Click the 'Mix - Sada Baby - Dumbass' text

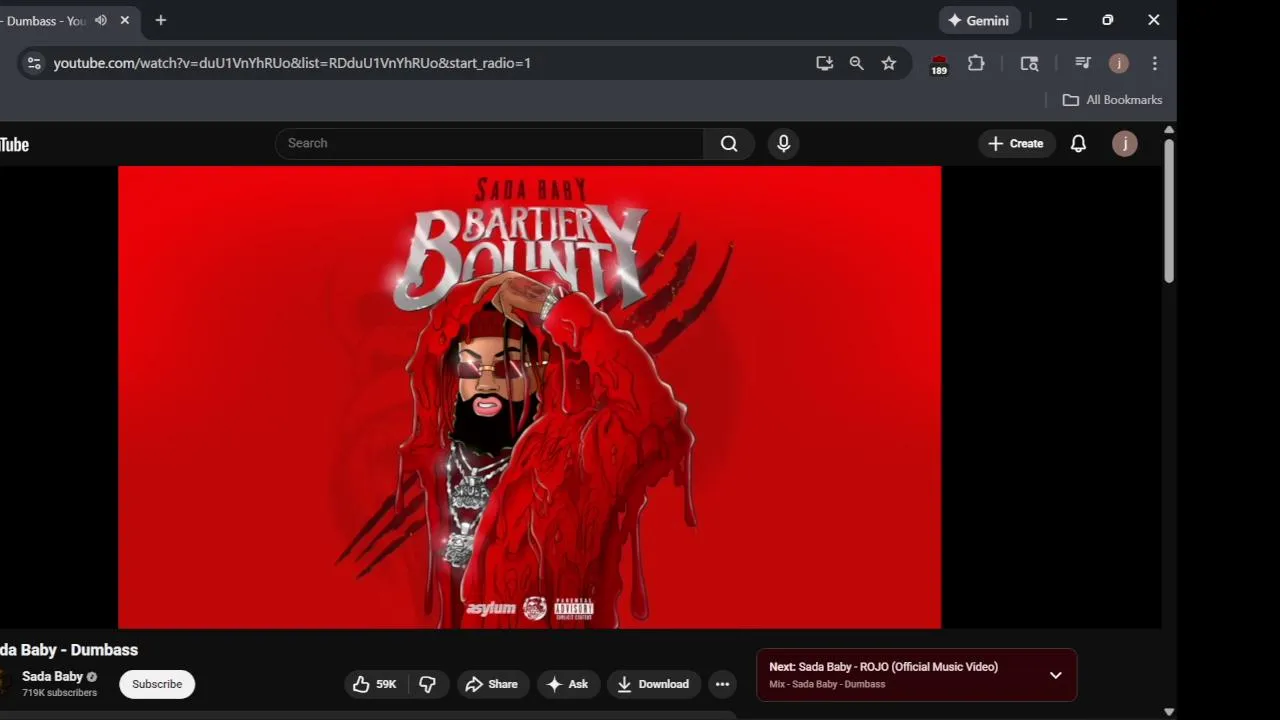pos(827,684)
